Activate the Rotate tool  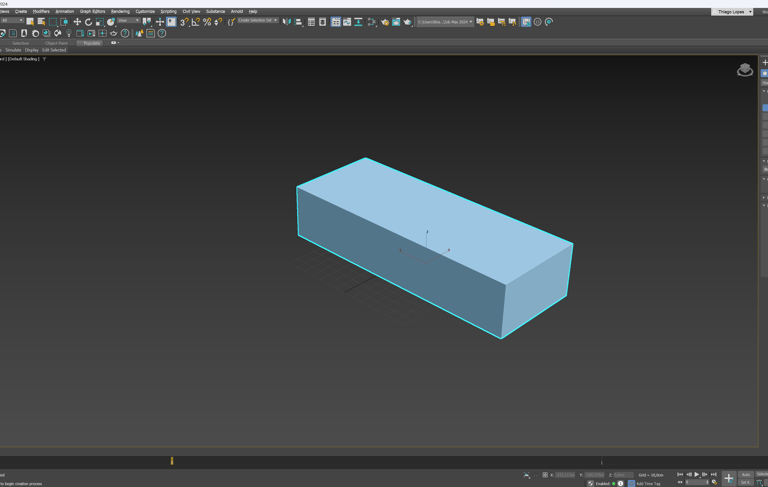click(88, 22)
